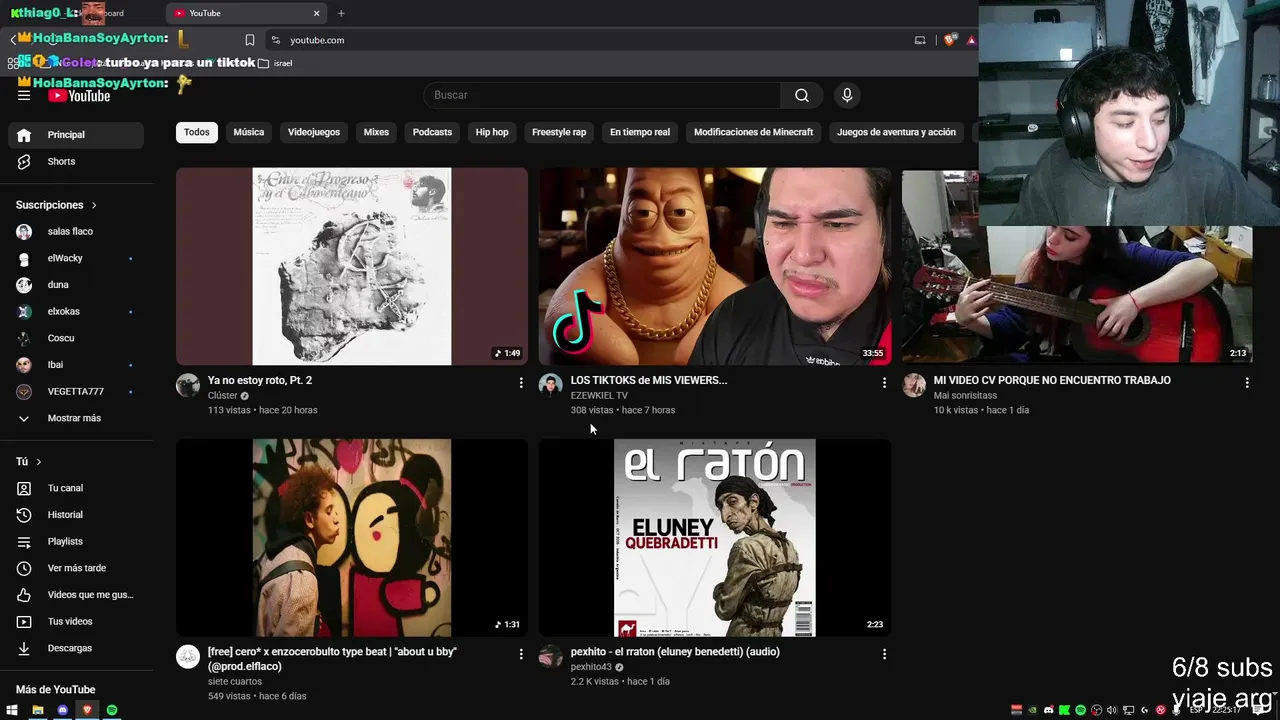Filter feed by Música chip
Image resolution: width=1280 pixels, height=720 pixels.
[249, 132]
